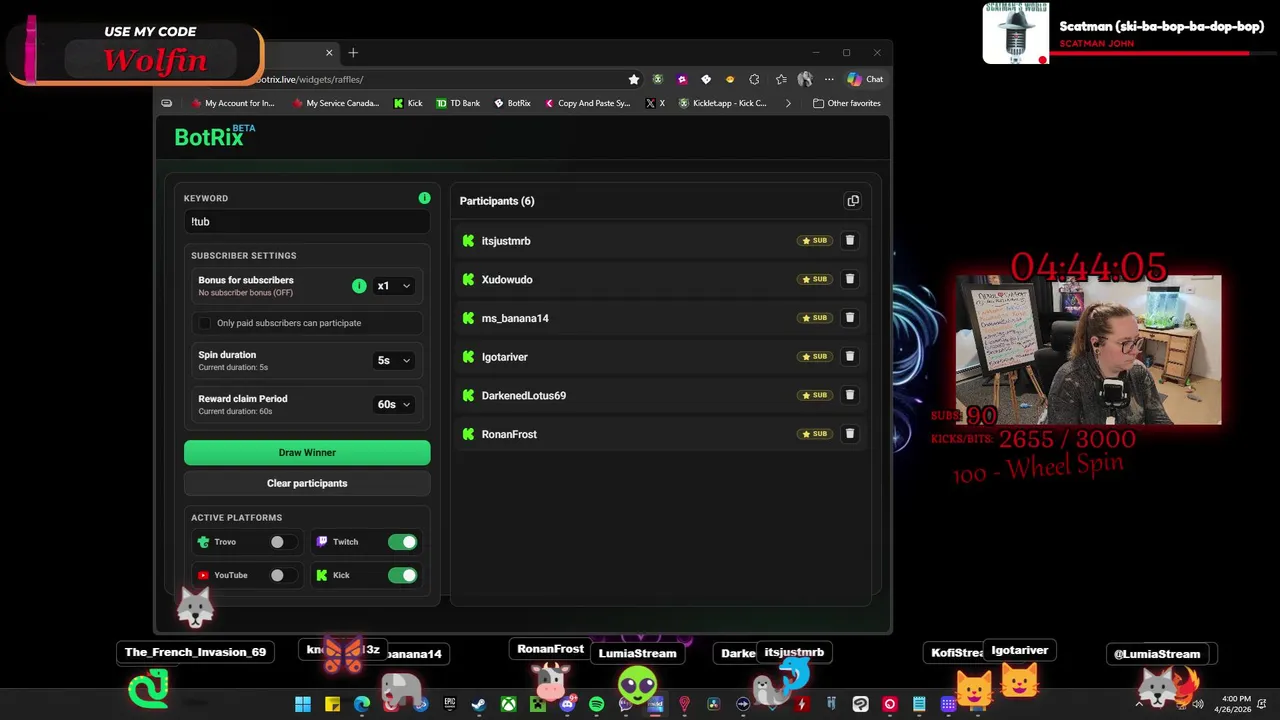Open browser extensions puzzle icon
The image size is (1280, 720).
coord(754,79)
